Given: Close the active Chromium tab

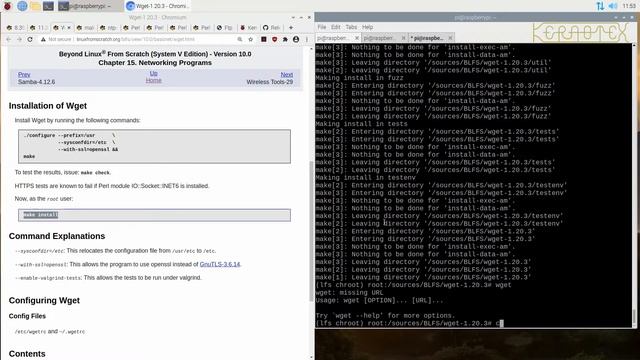Looking at the screenshot, I should tap(69, 28).
